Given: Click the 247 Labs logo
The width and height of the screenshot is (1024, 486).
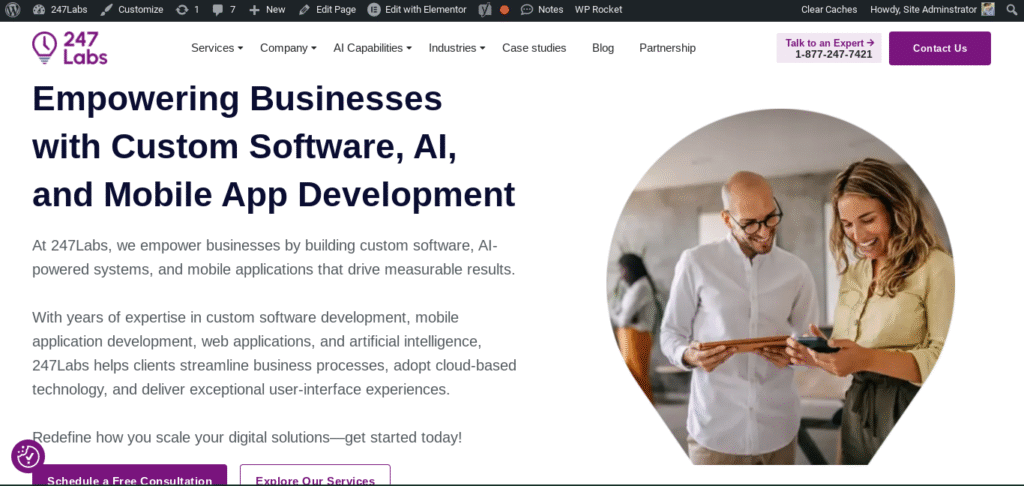Looking at the screenshot, I should click(69, 47).
